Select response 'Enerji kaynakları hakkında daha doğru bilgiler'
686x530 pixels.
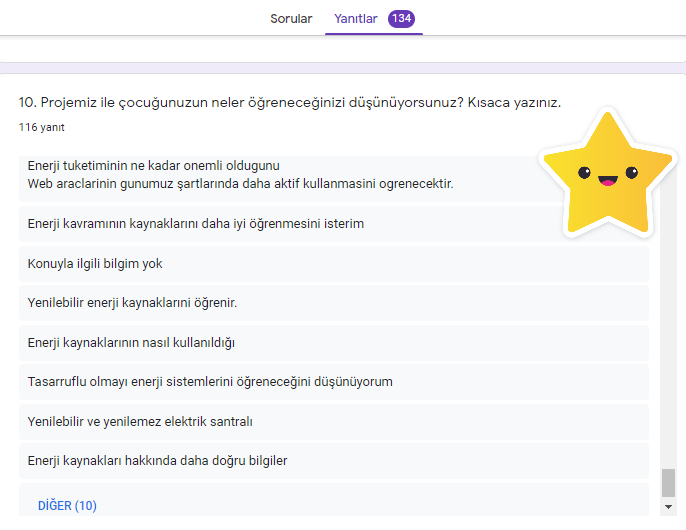point(334,461)
